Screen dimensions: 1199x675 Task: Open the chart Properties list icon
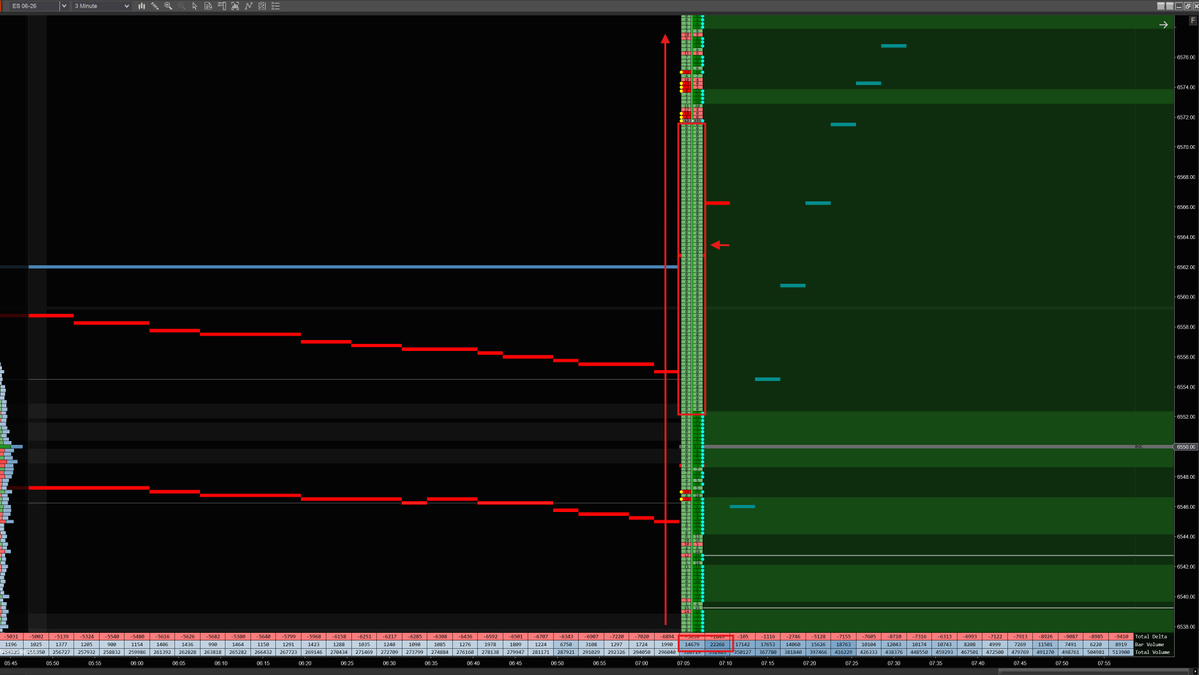(x=275, y=6)
